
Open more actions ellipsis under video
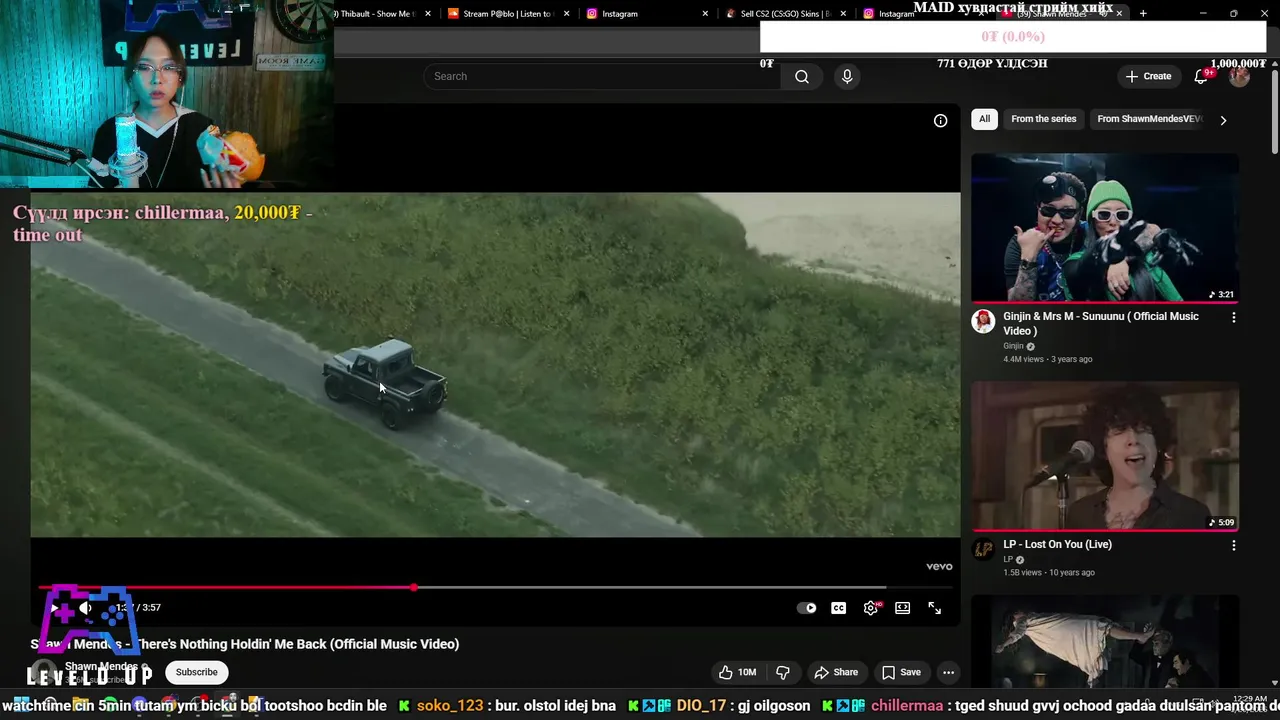click(948, 672)
